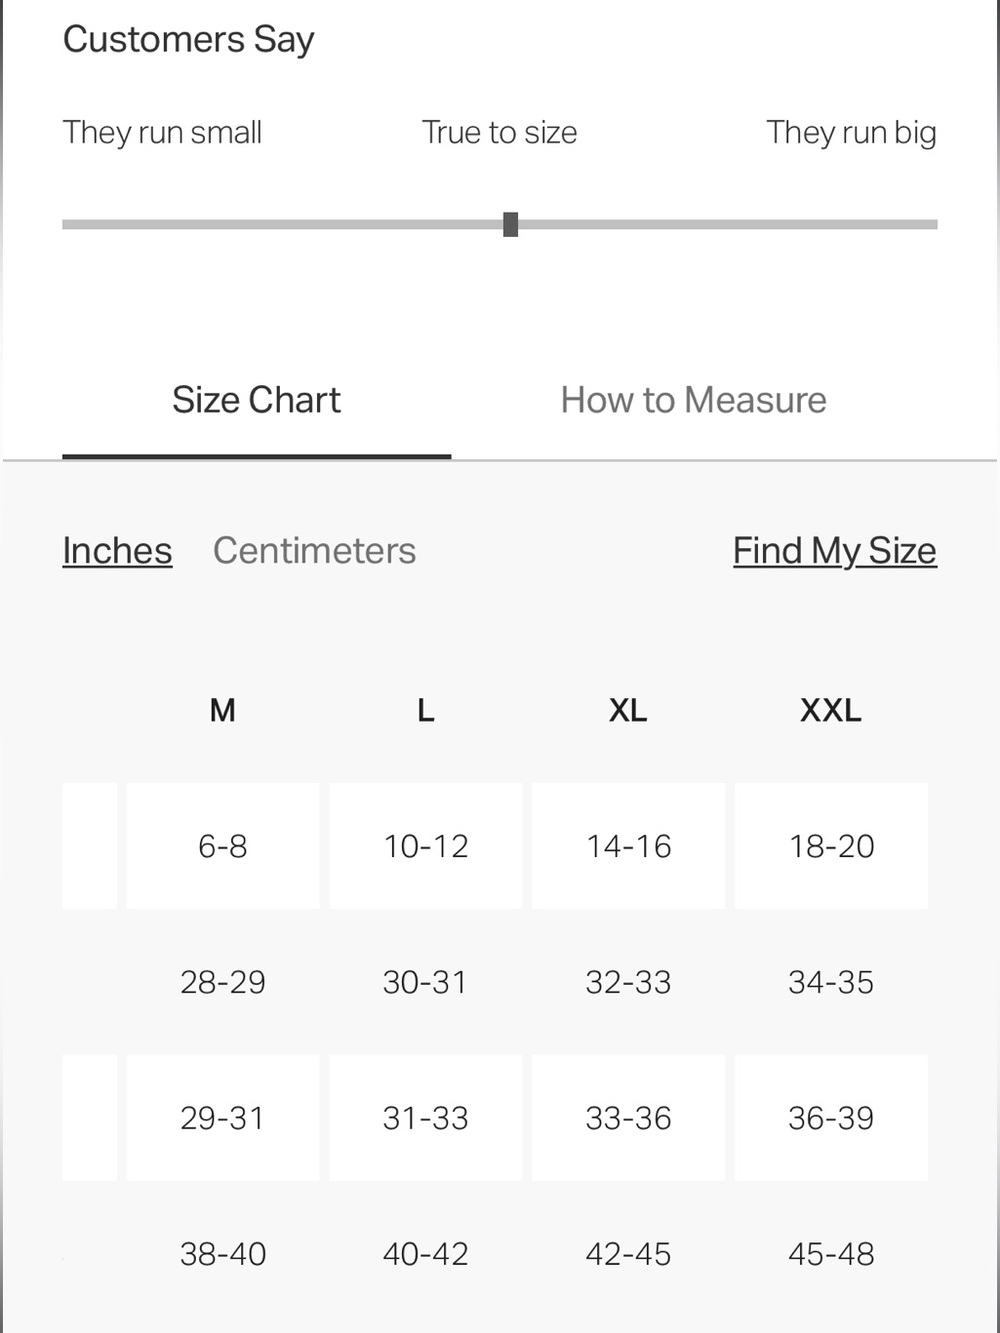Click the 28-29 measurement cell
1000x1333 pixels.
223,982
